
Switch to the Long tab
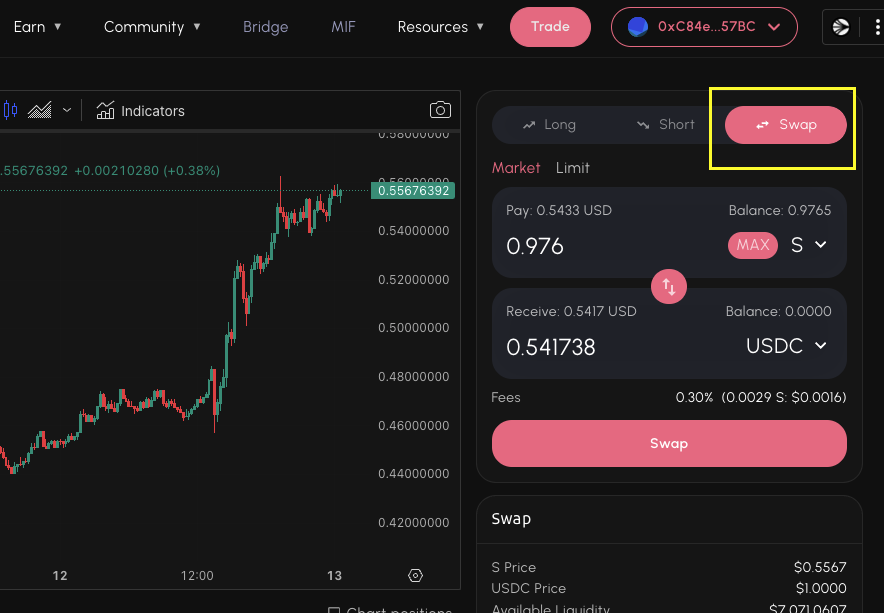coord(549,125)
